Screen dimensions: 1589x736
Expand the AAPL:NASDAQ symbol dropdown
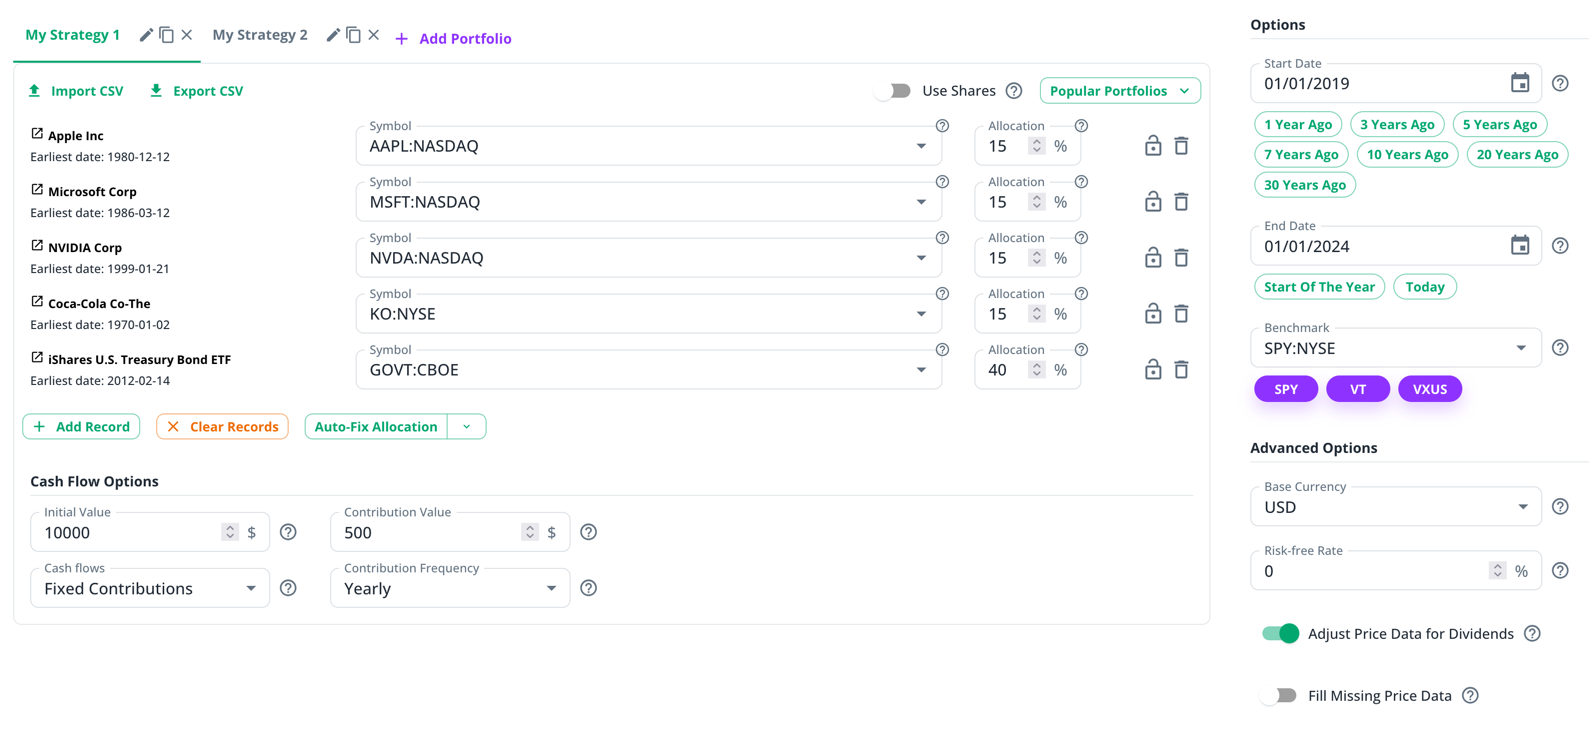pos(921,146)
